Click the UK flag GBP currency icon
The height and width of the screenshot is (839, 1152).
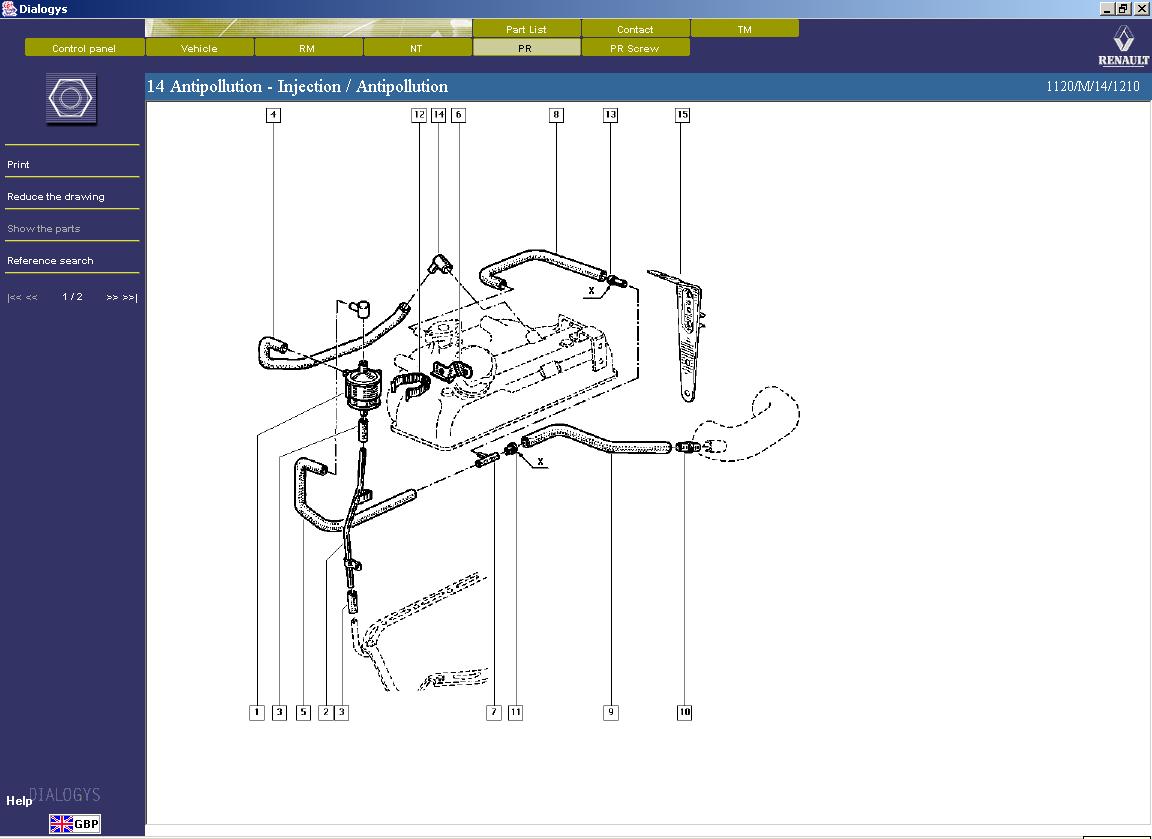pos(75,824)
